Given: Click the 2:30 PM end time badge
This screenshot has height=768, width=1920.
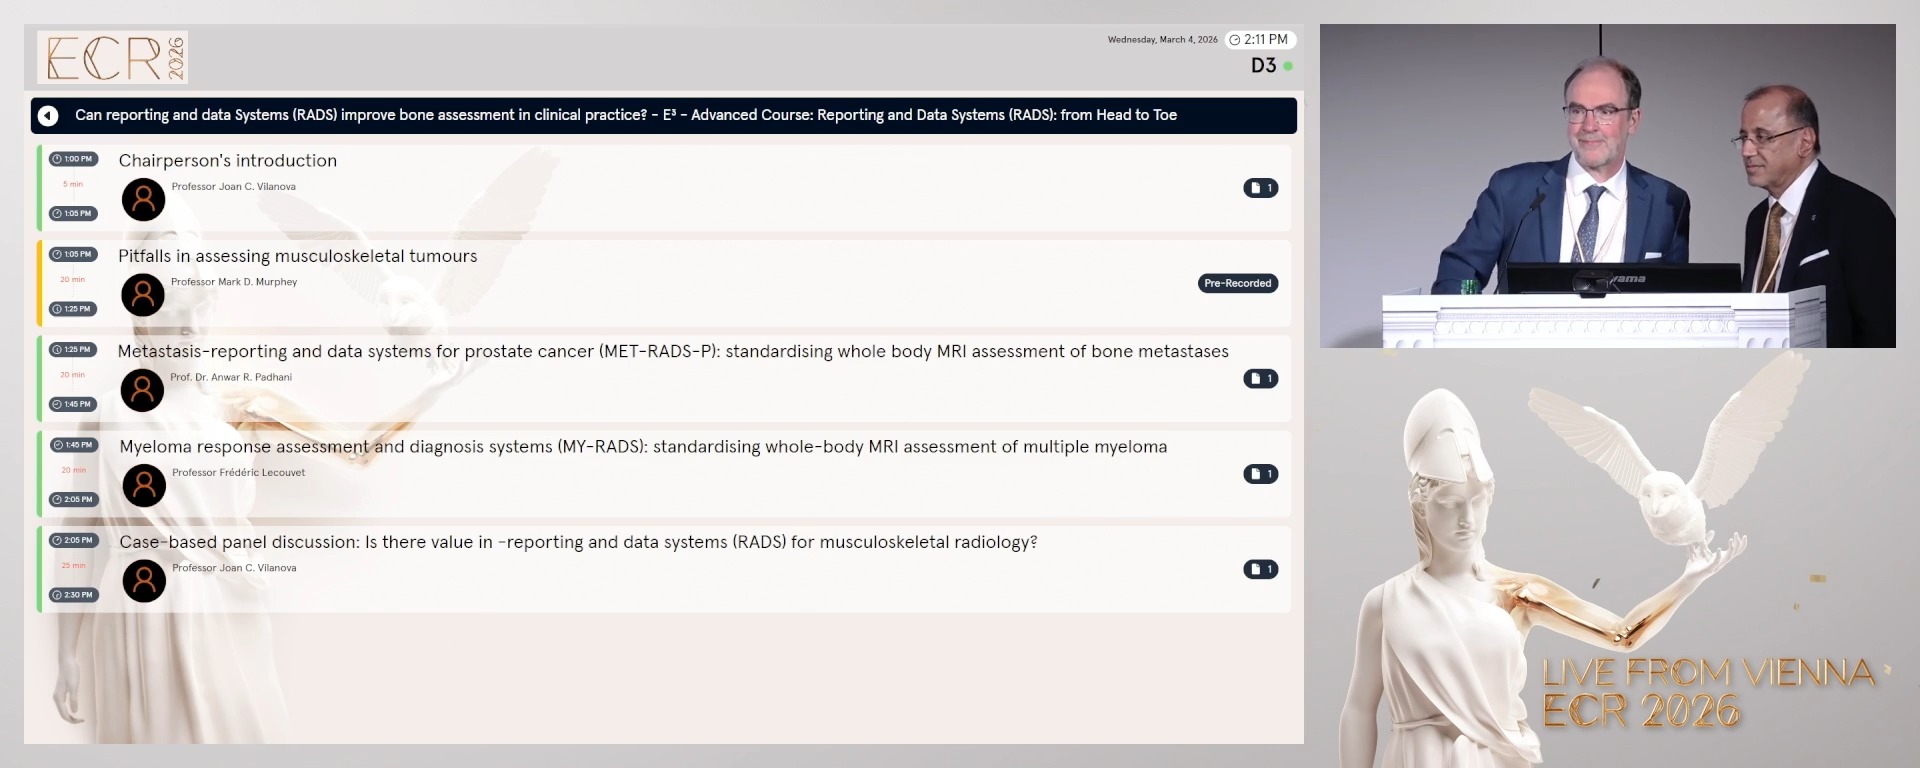Looking at the screenshot, I should 74,595.
